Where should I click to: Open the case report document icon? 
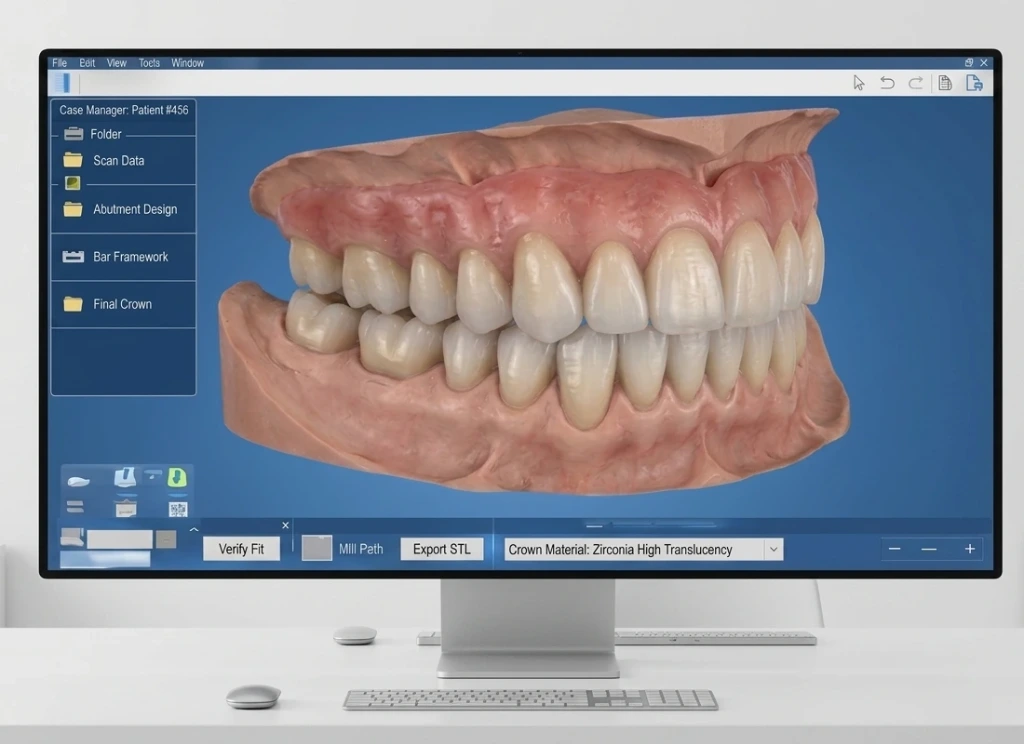944,83
